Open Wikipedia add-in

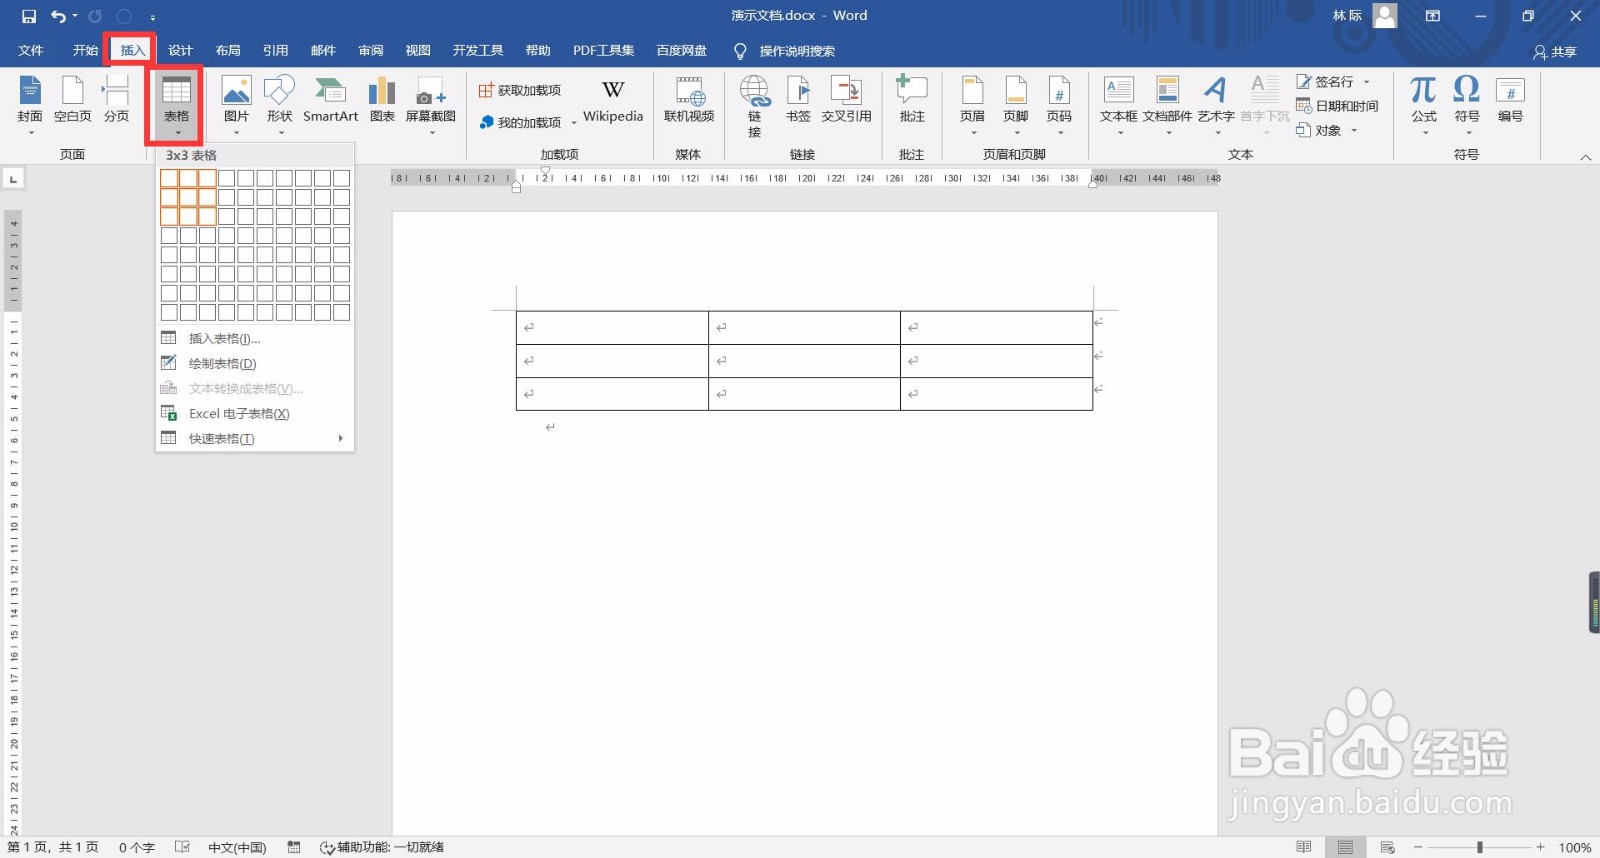[x=613, y=102]
